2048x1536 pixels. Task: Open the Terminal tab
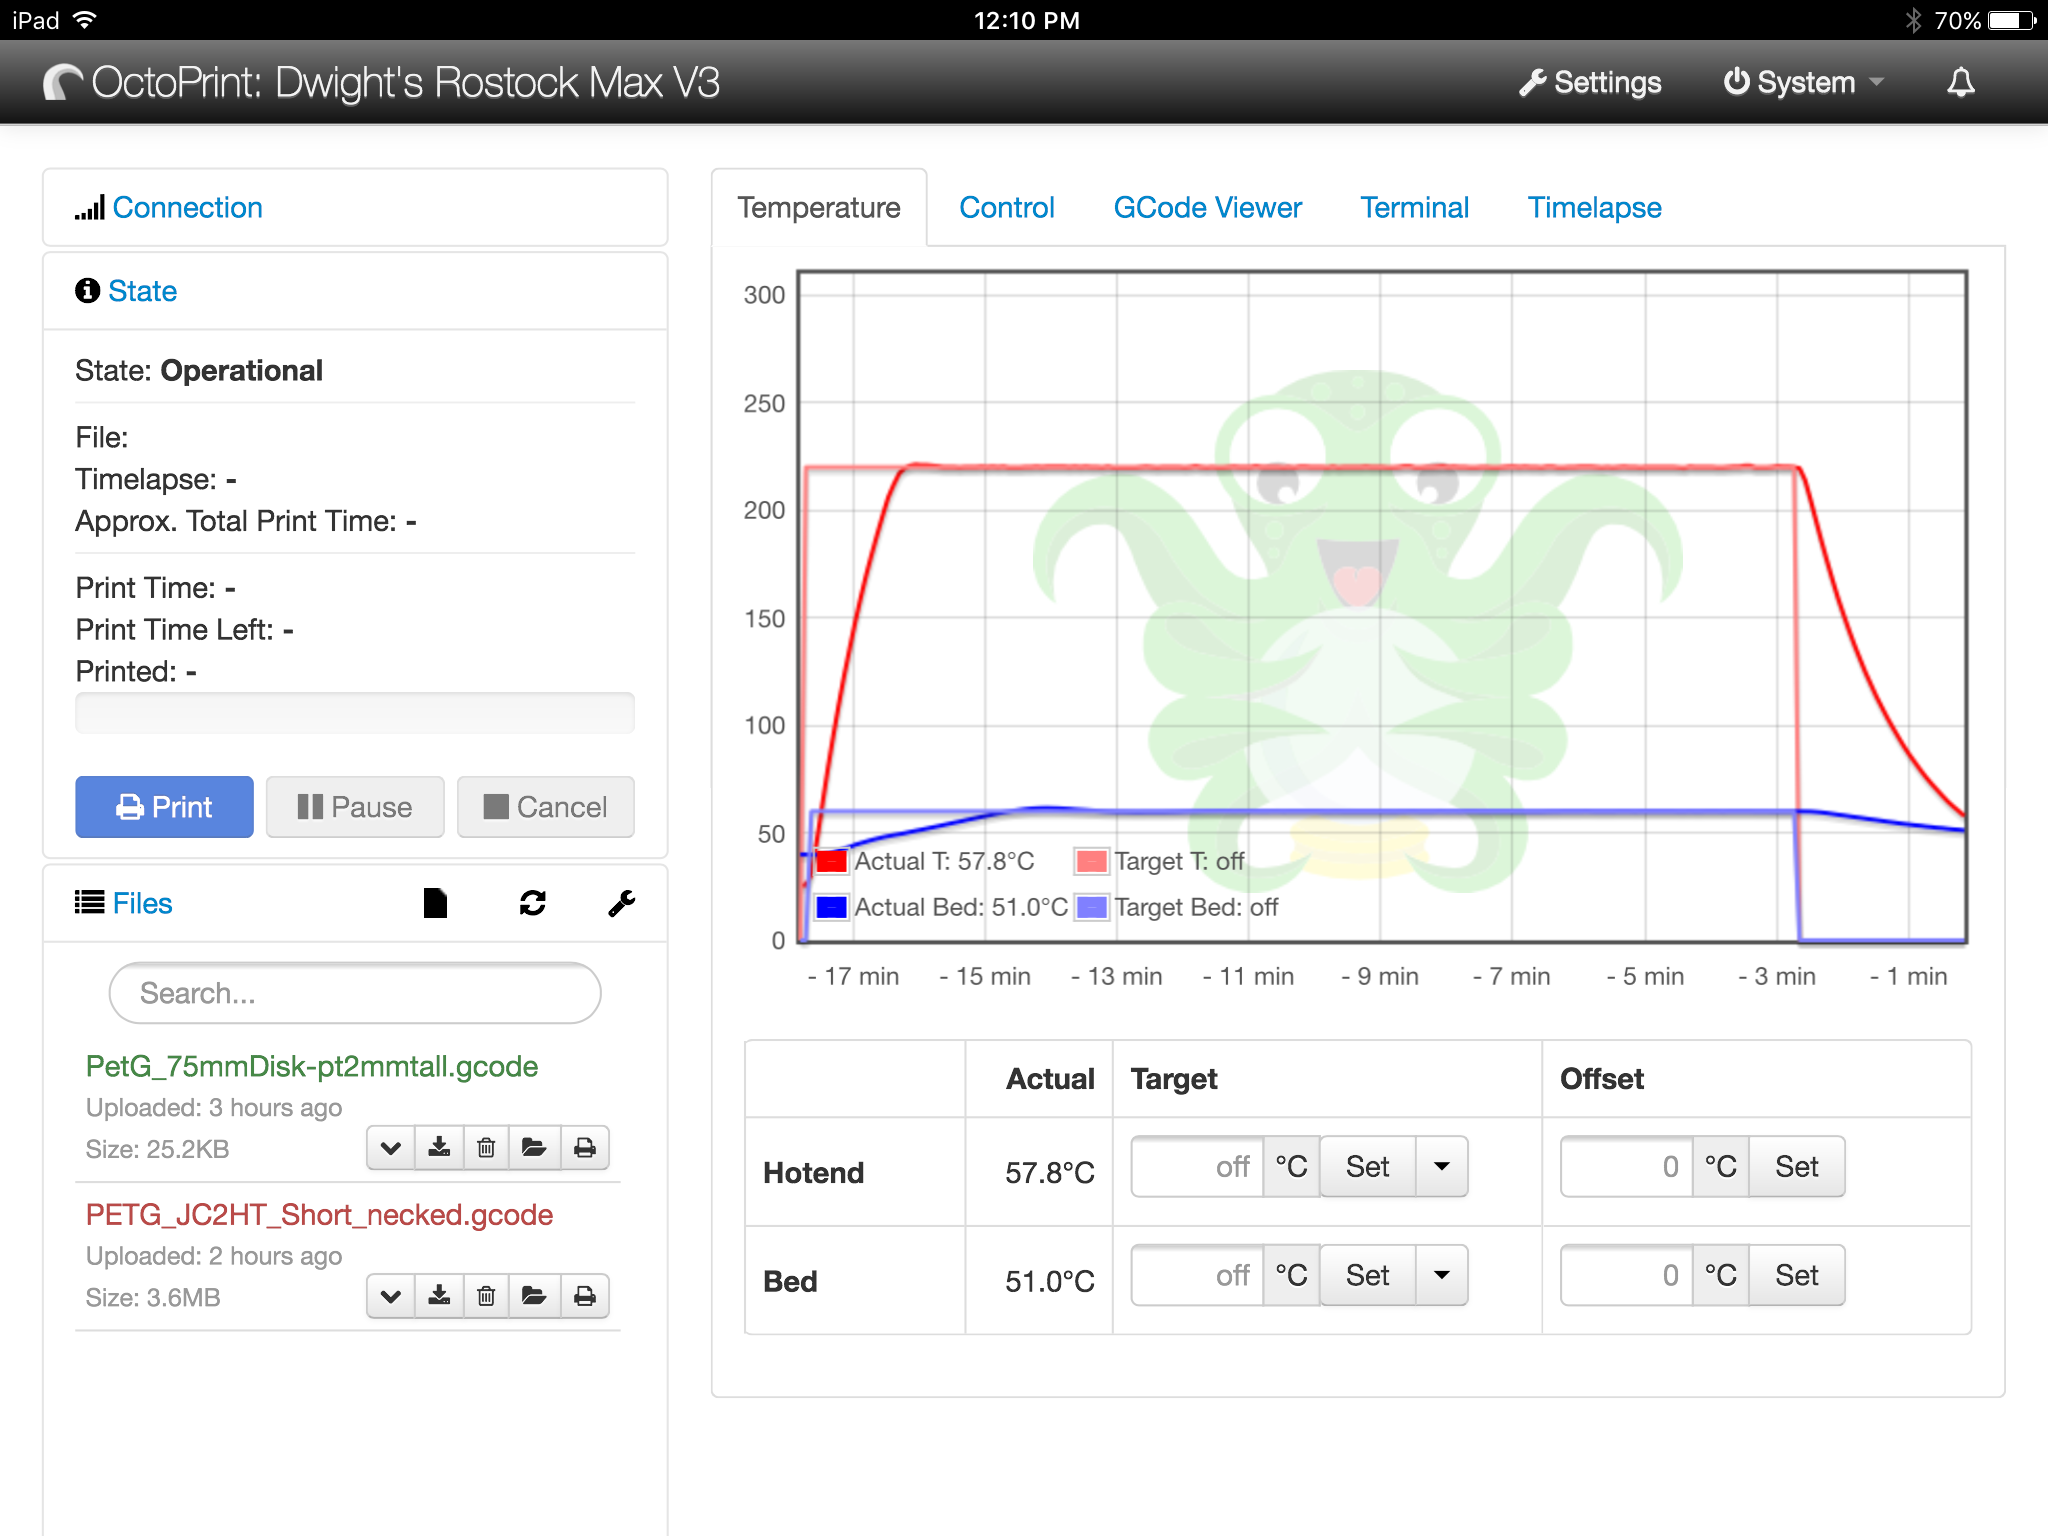[x=1414, y=208]
